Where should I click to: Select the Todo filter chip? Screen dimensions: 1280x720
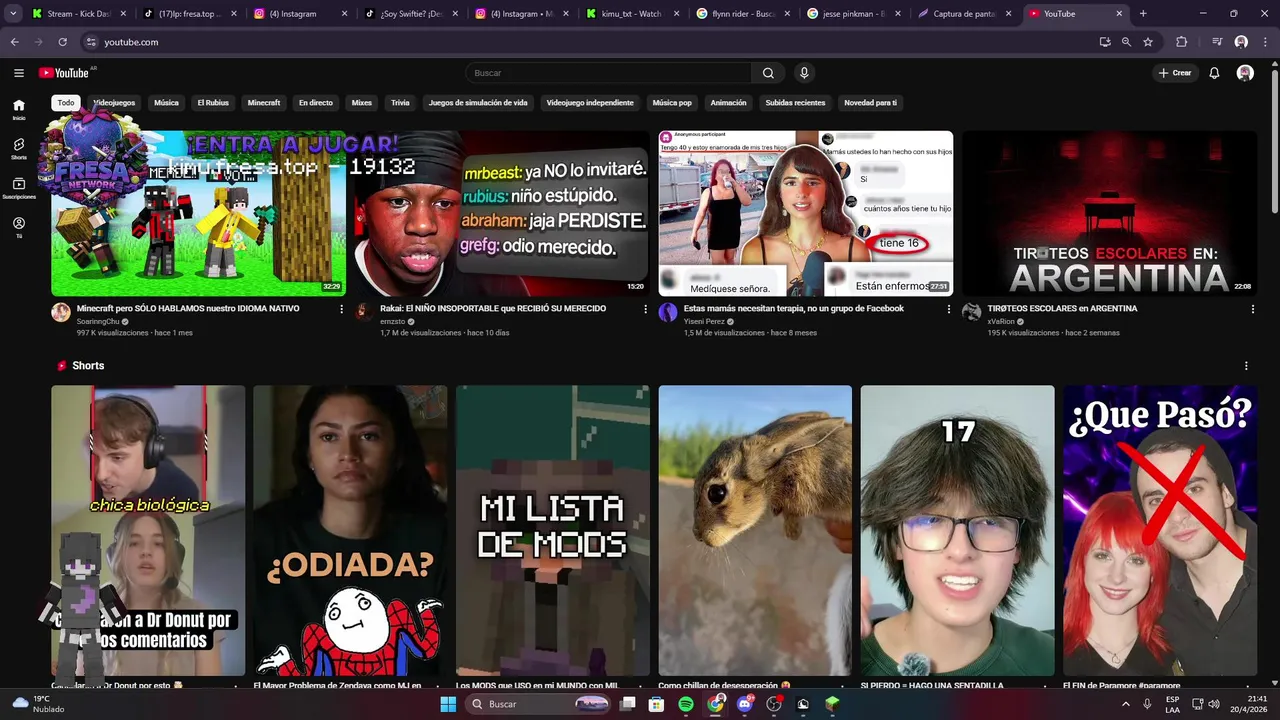[65, 103]
